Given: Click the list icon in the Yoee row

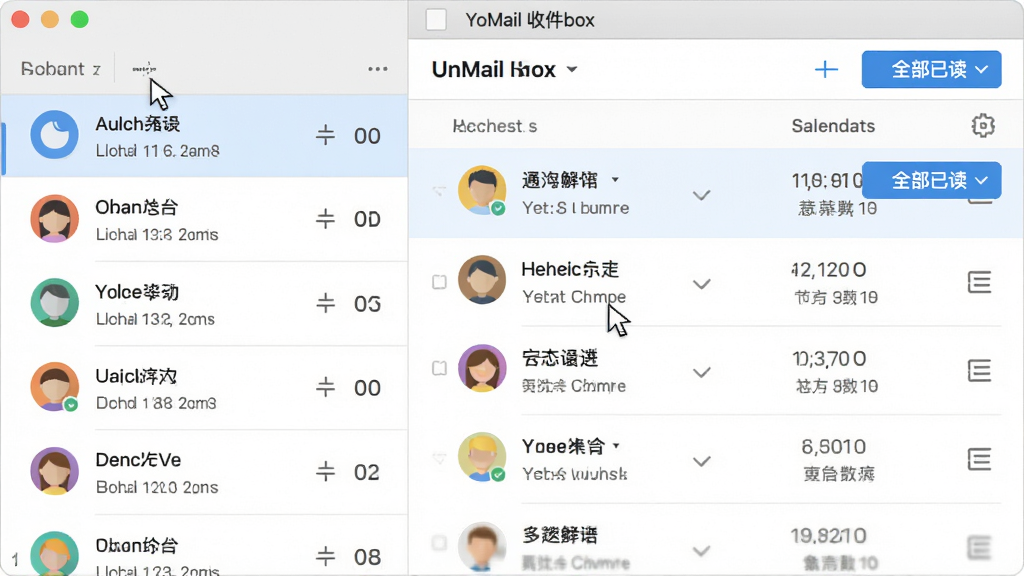Looking at the screenshot, I should pos(979,459).
